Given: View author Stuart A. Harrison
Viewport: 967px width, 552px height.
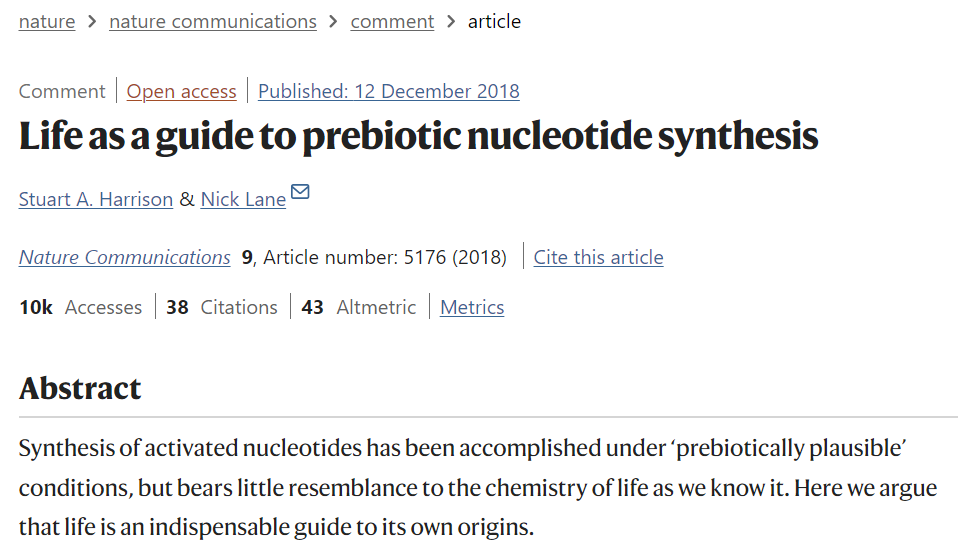Looking at the screenshot, I should pos(96,199).
